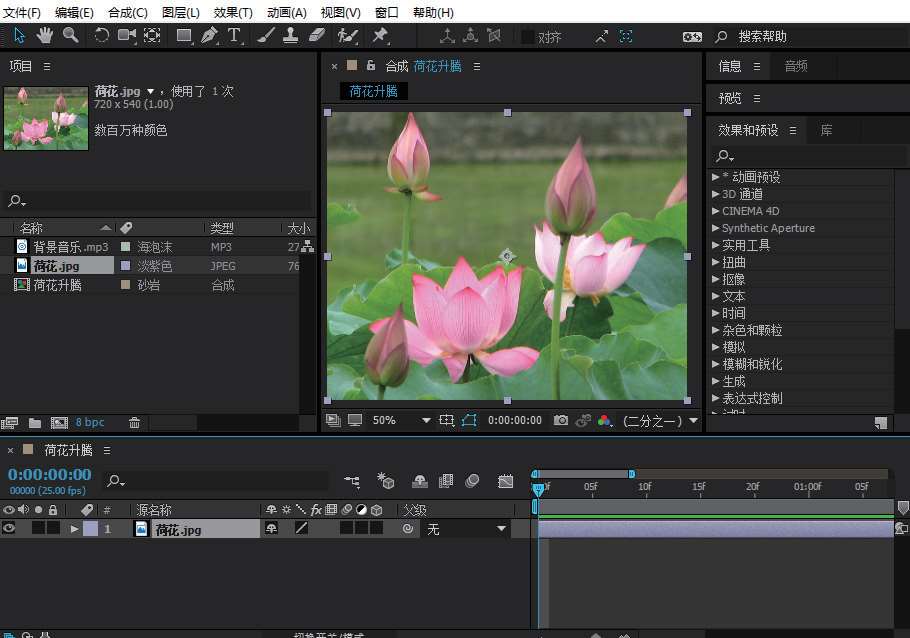
Task: Expand the 荷花.jpg layer properties
Action: pyautogui.click(x=74, y=529)
